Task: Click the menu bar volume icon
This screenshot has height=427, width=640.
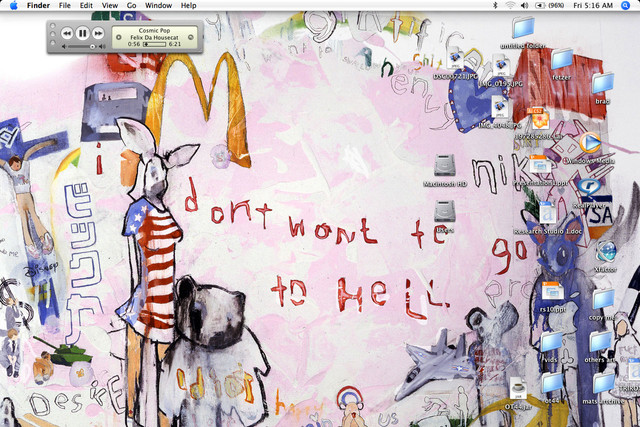Action: pos(524,5)
